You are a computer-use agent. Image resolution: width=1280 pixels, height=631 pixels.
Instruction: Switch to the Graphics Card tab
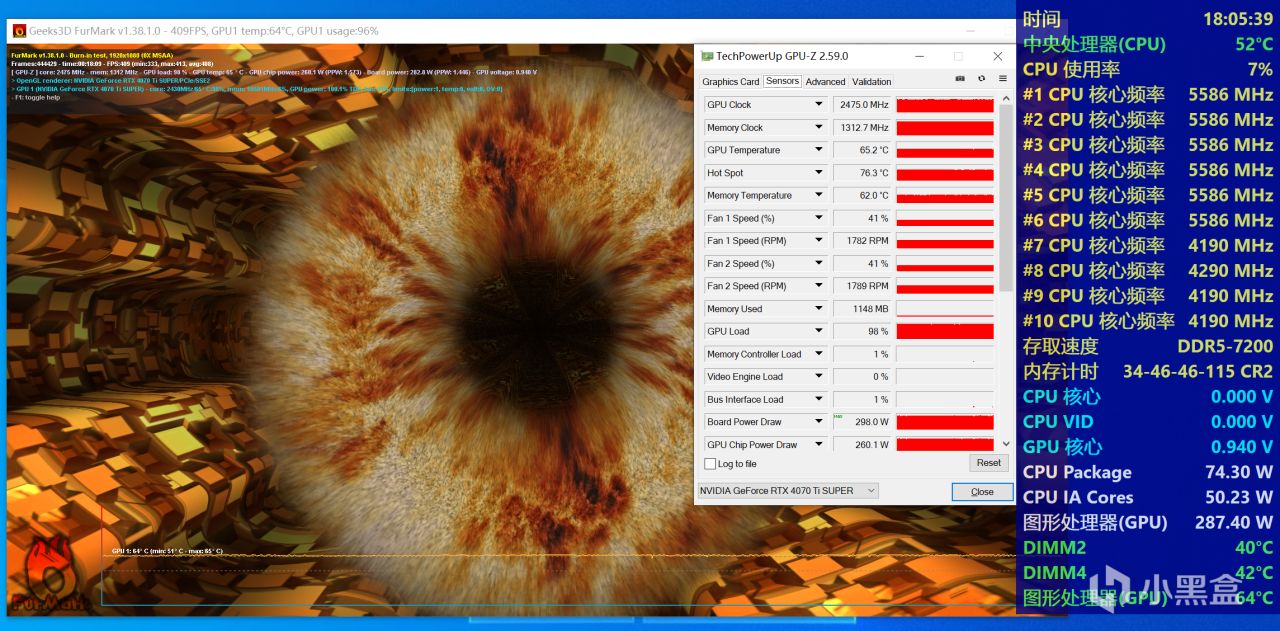click(730, 82)
